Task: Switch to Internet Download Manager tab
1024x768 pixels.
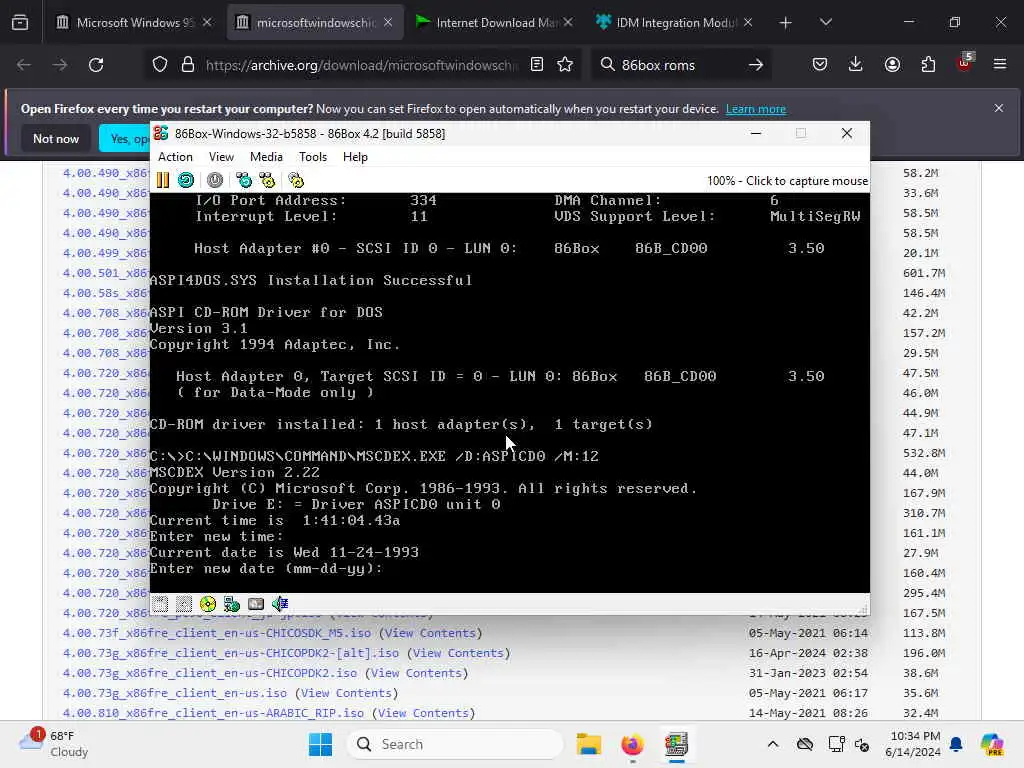Action: pyautogui.click(x=493, y=23)
